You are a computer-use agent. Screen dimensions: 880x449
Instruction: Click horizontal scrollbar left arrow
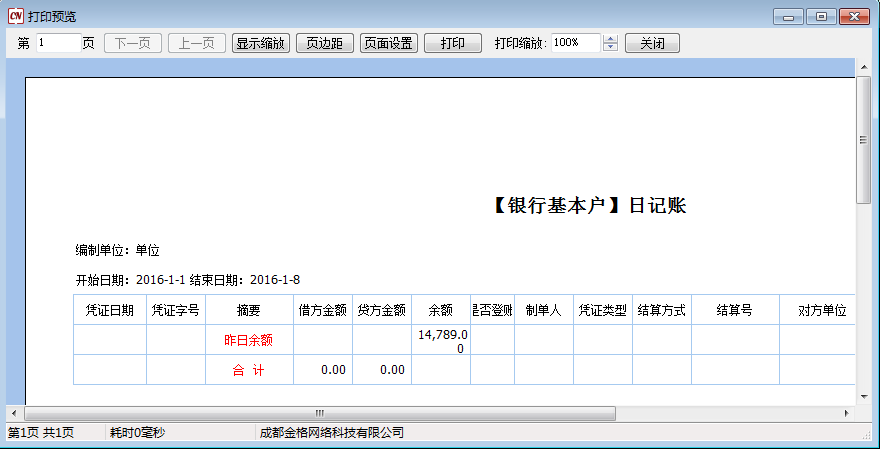[x=14, y=413]
